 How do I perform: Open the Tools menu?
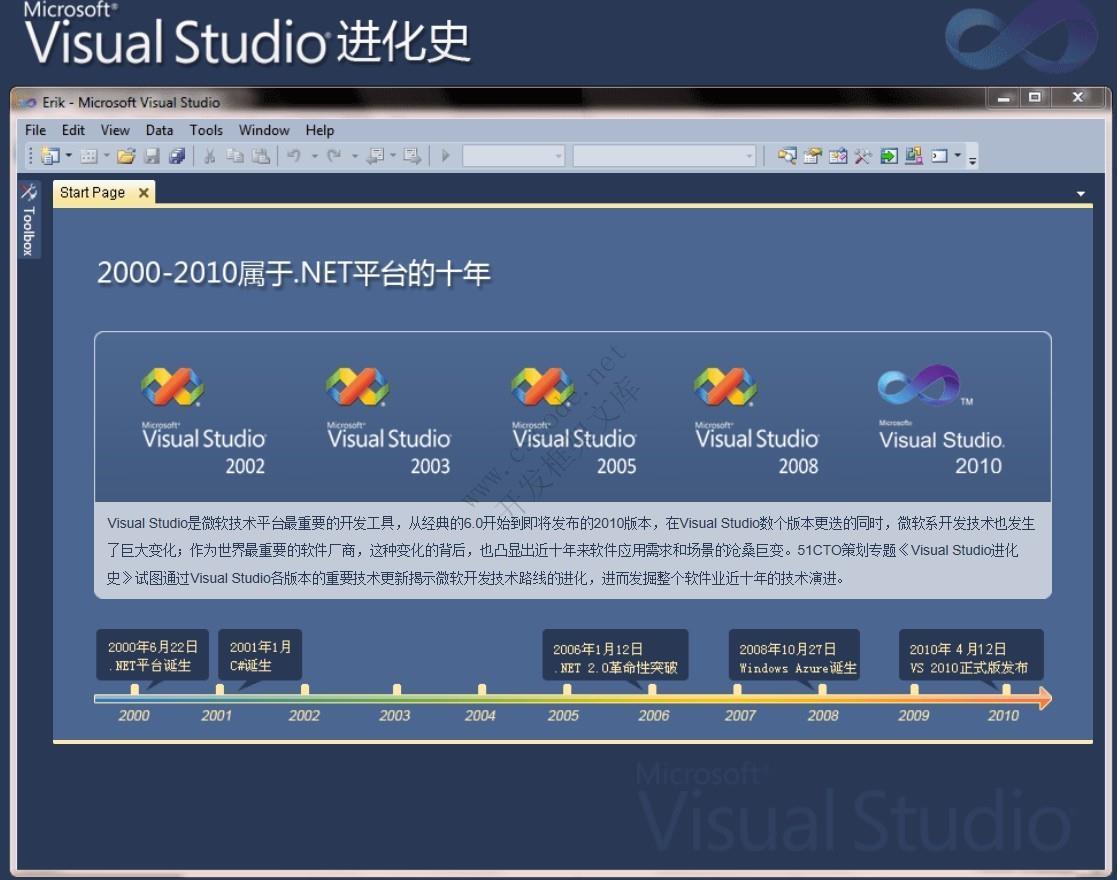(x=206, y=130)
